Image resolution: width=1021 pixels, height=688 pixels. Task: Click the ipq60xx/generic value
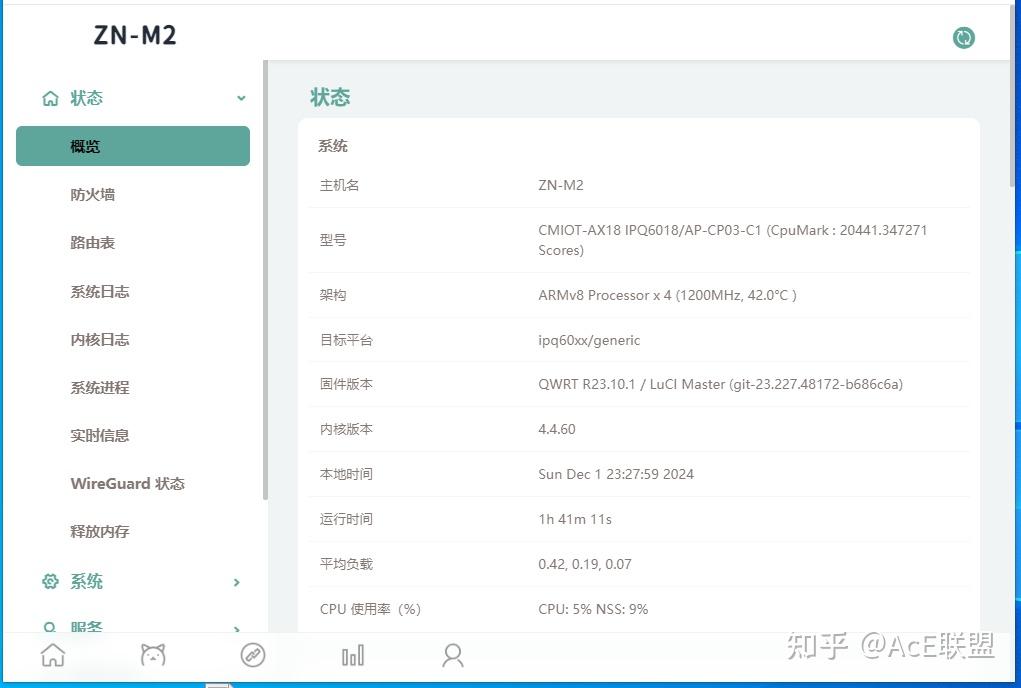tap(589, 340)
